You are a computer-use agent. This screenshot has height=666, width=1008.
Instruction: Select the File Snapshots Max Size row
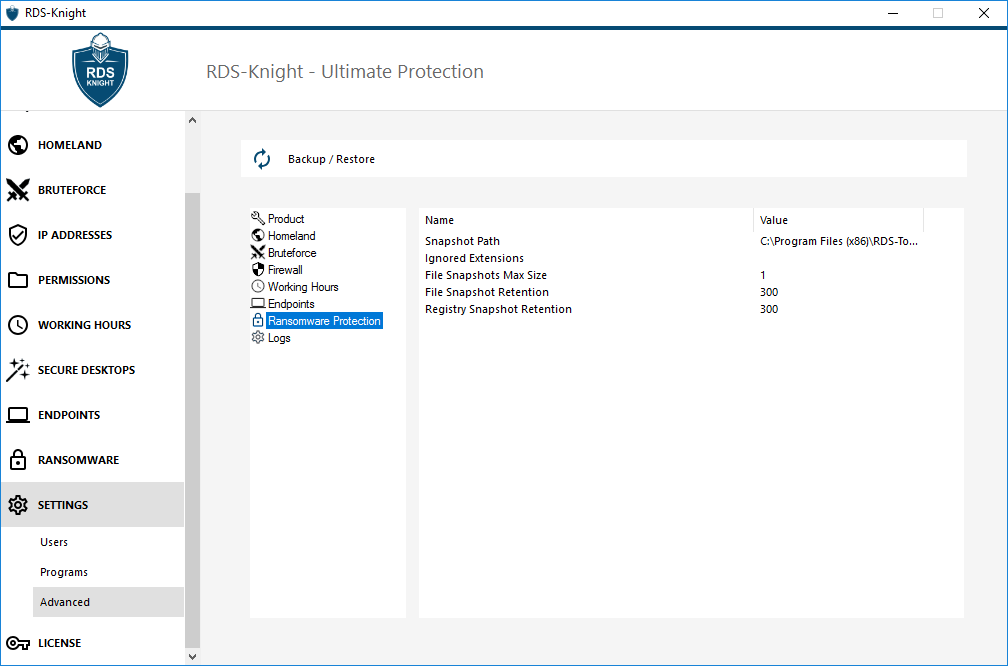click(x=671, y=275)
